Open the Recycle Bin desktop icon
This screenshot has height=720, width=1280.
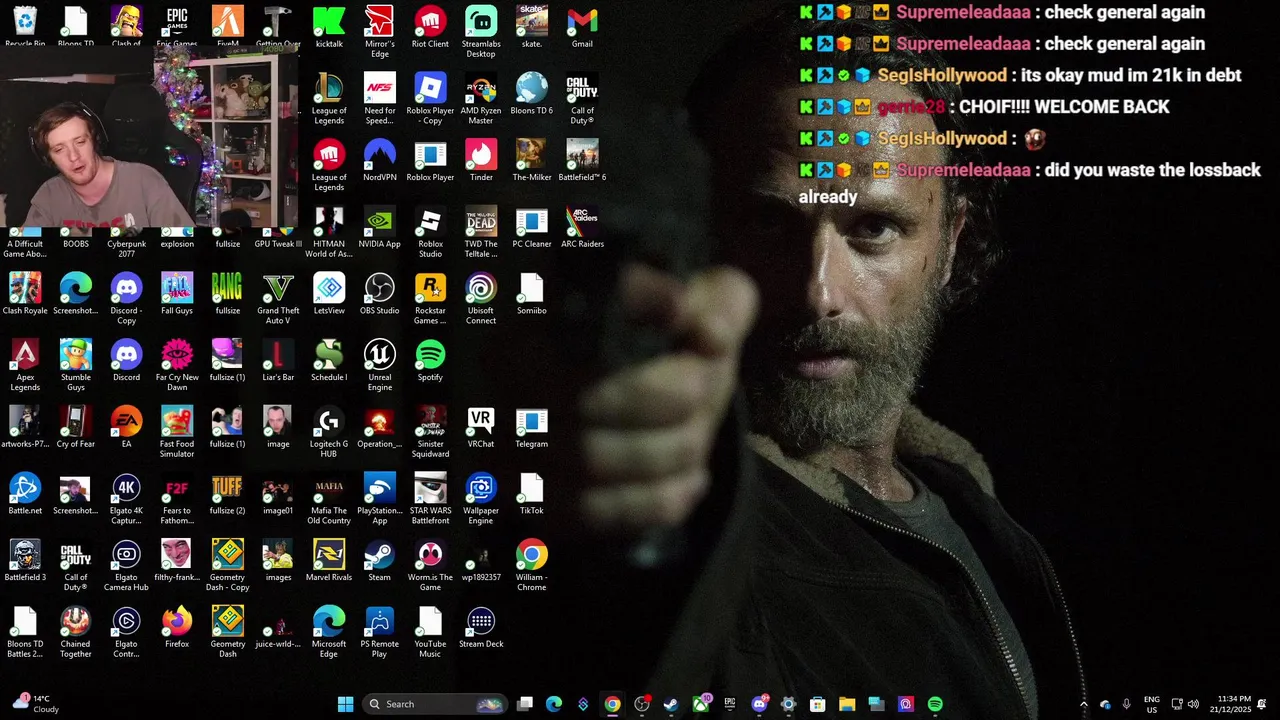coord(25,26)
